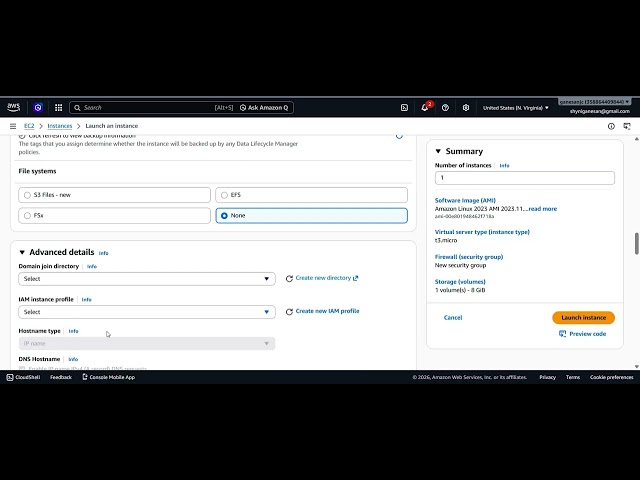Collapse the Advanced details section
Image resolution: width=640 pixels, height=480 pixels.
22,252
